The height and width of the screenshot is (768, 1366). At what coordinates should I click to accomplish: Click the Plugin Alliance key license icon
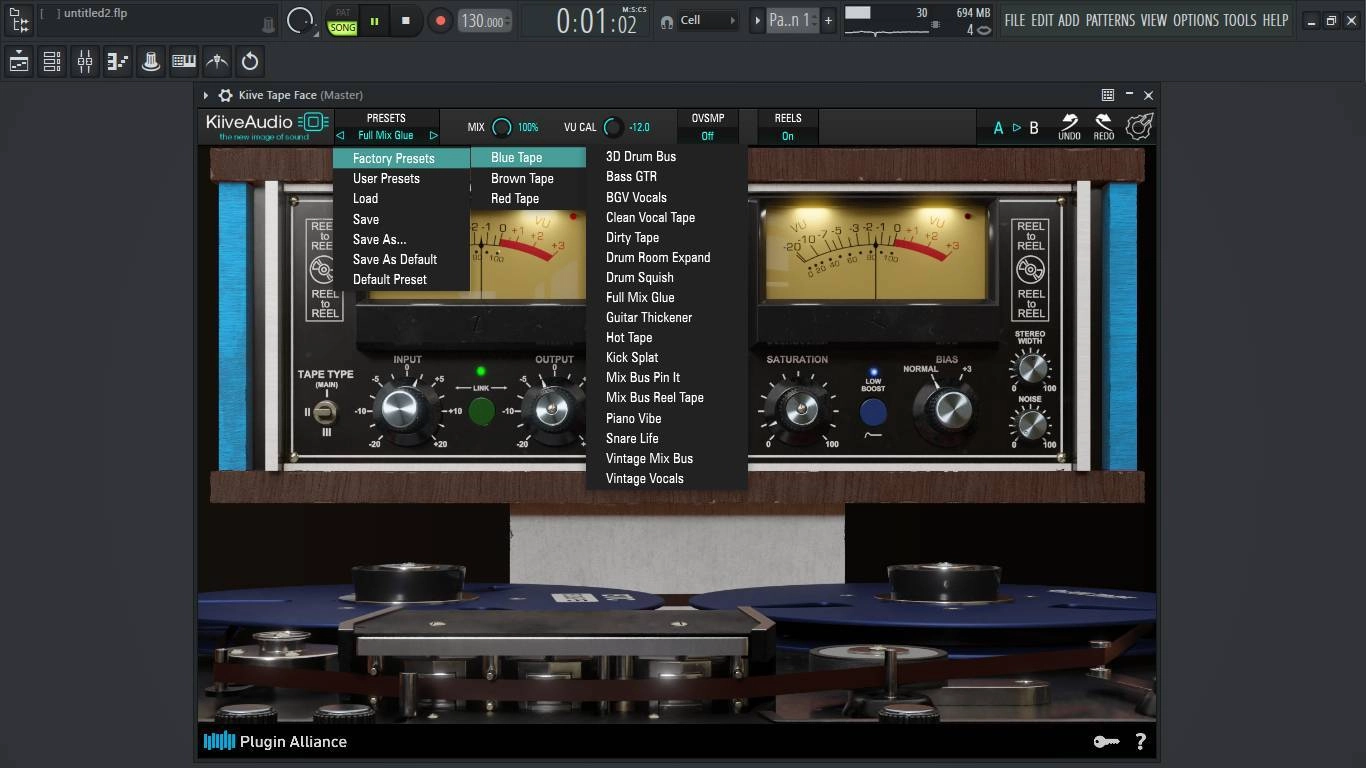[1105, 741]
